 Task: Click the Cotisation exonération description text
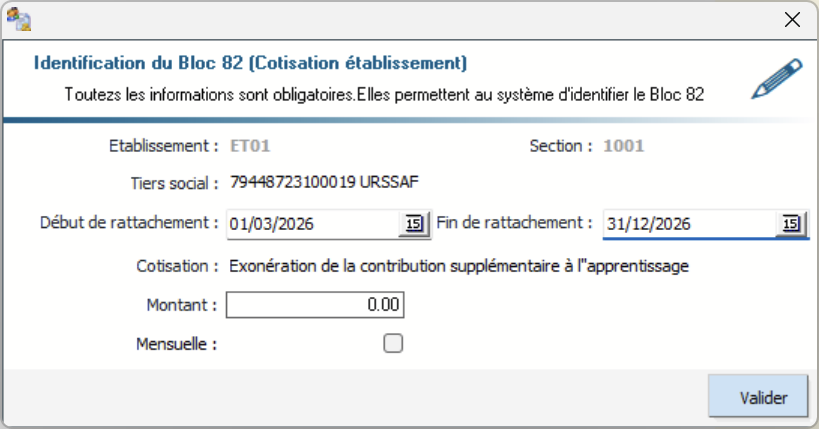[x=460, y=267]
